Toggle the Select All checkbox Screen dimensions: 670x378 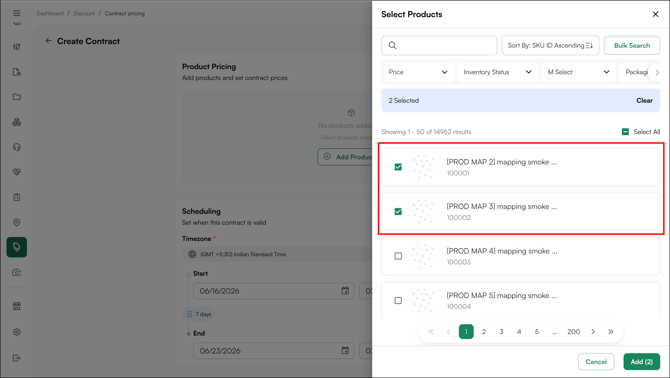[x=625, y=132]
